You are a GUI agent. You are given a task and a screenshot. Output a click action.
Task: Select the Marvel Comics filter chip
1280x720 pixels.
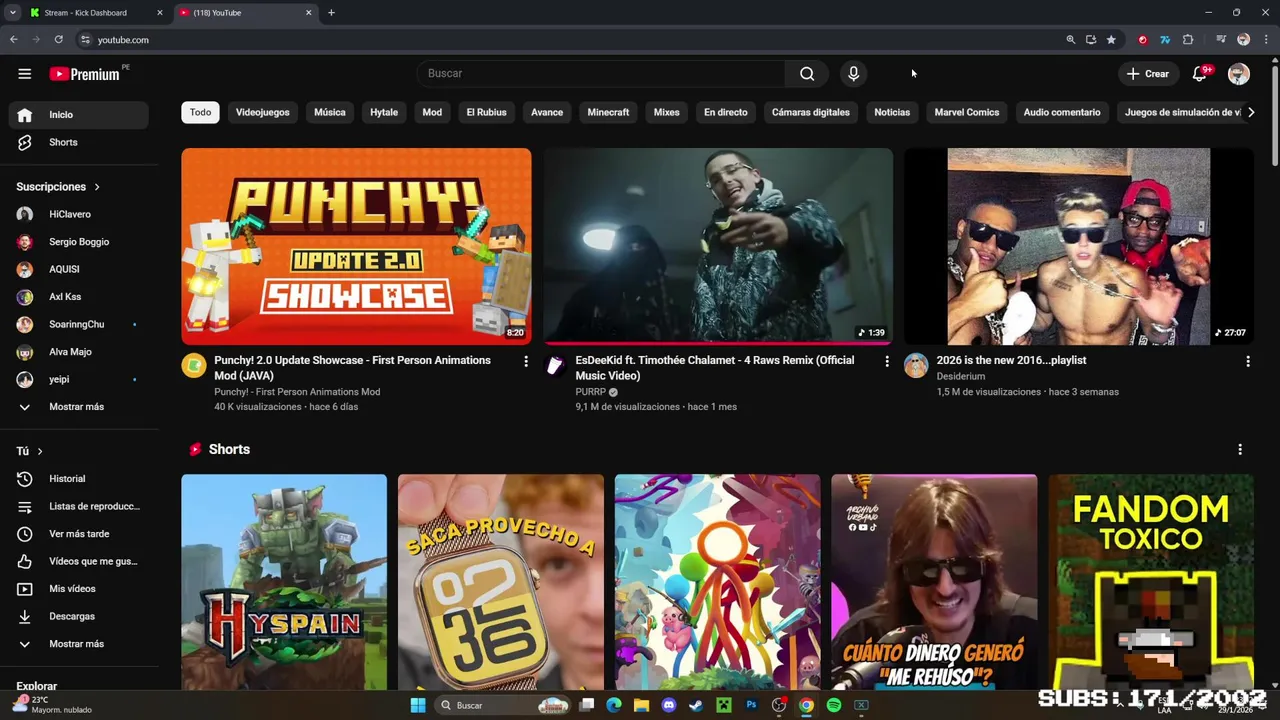[967, 112]
